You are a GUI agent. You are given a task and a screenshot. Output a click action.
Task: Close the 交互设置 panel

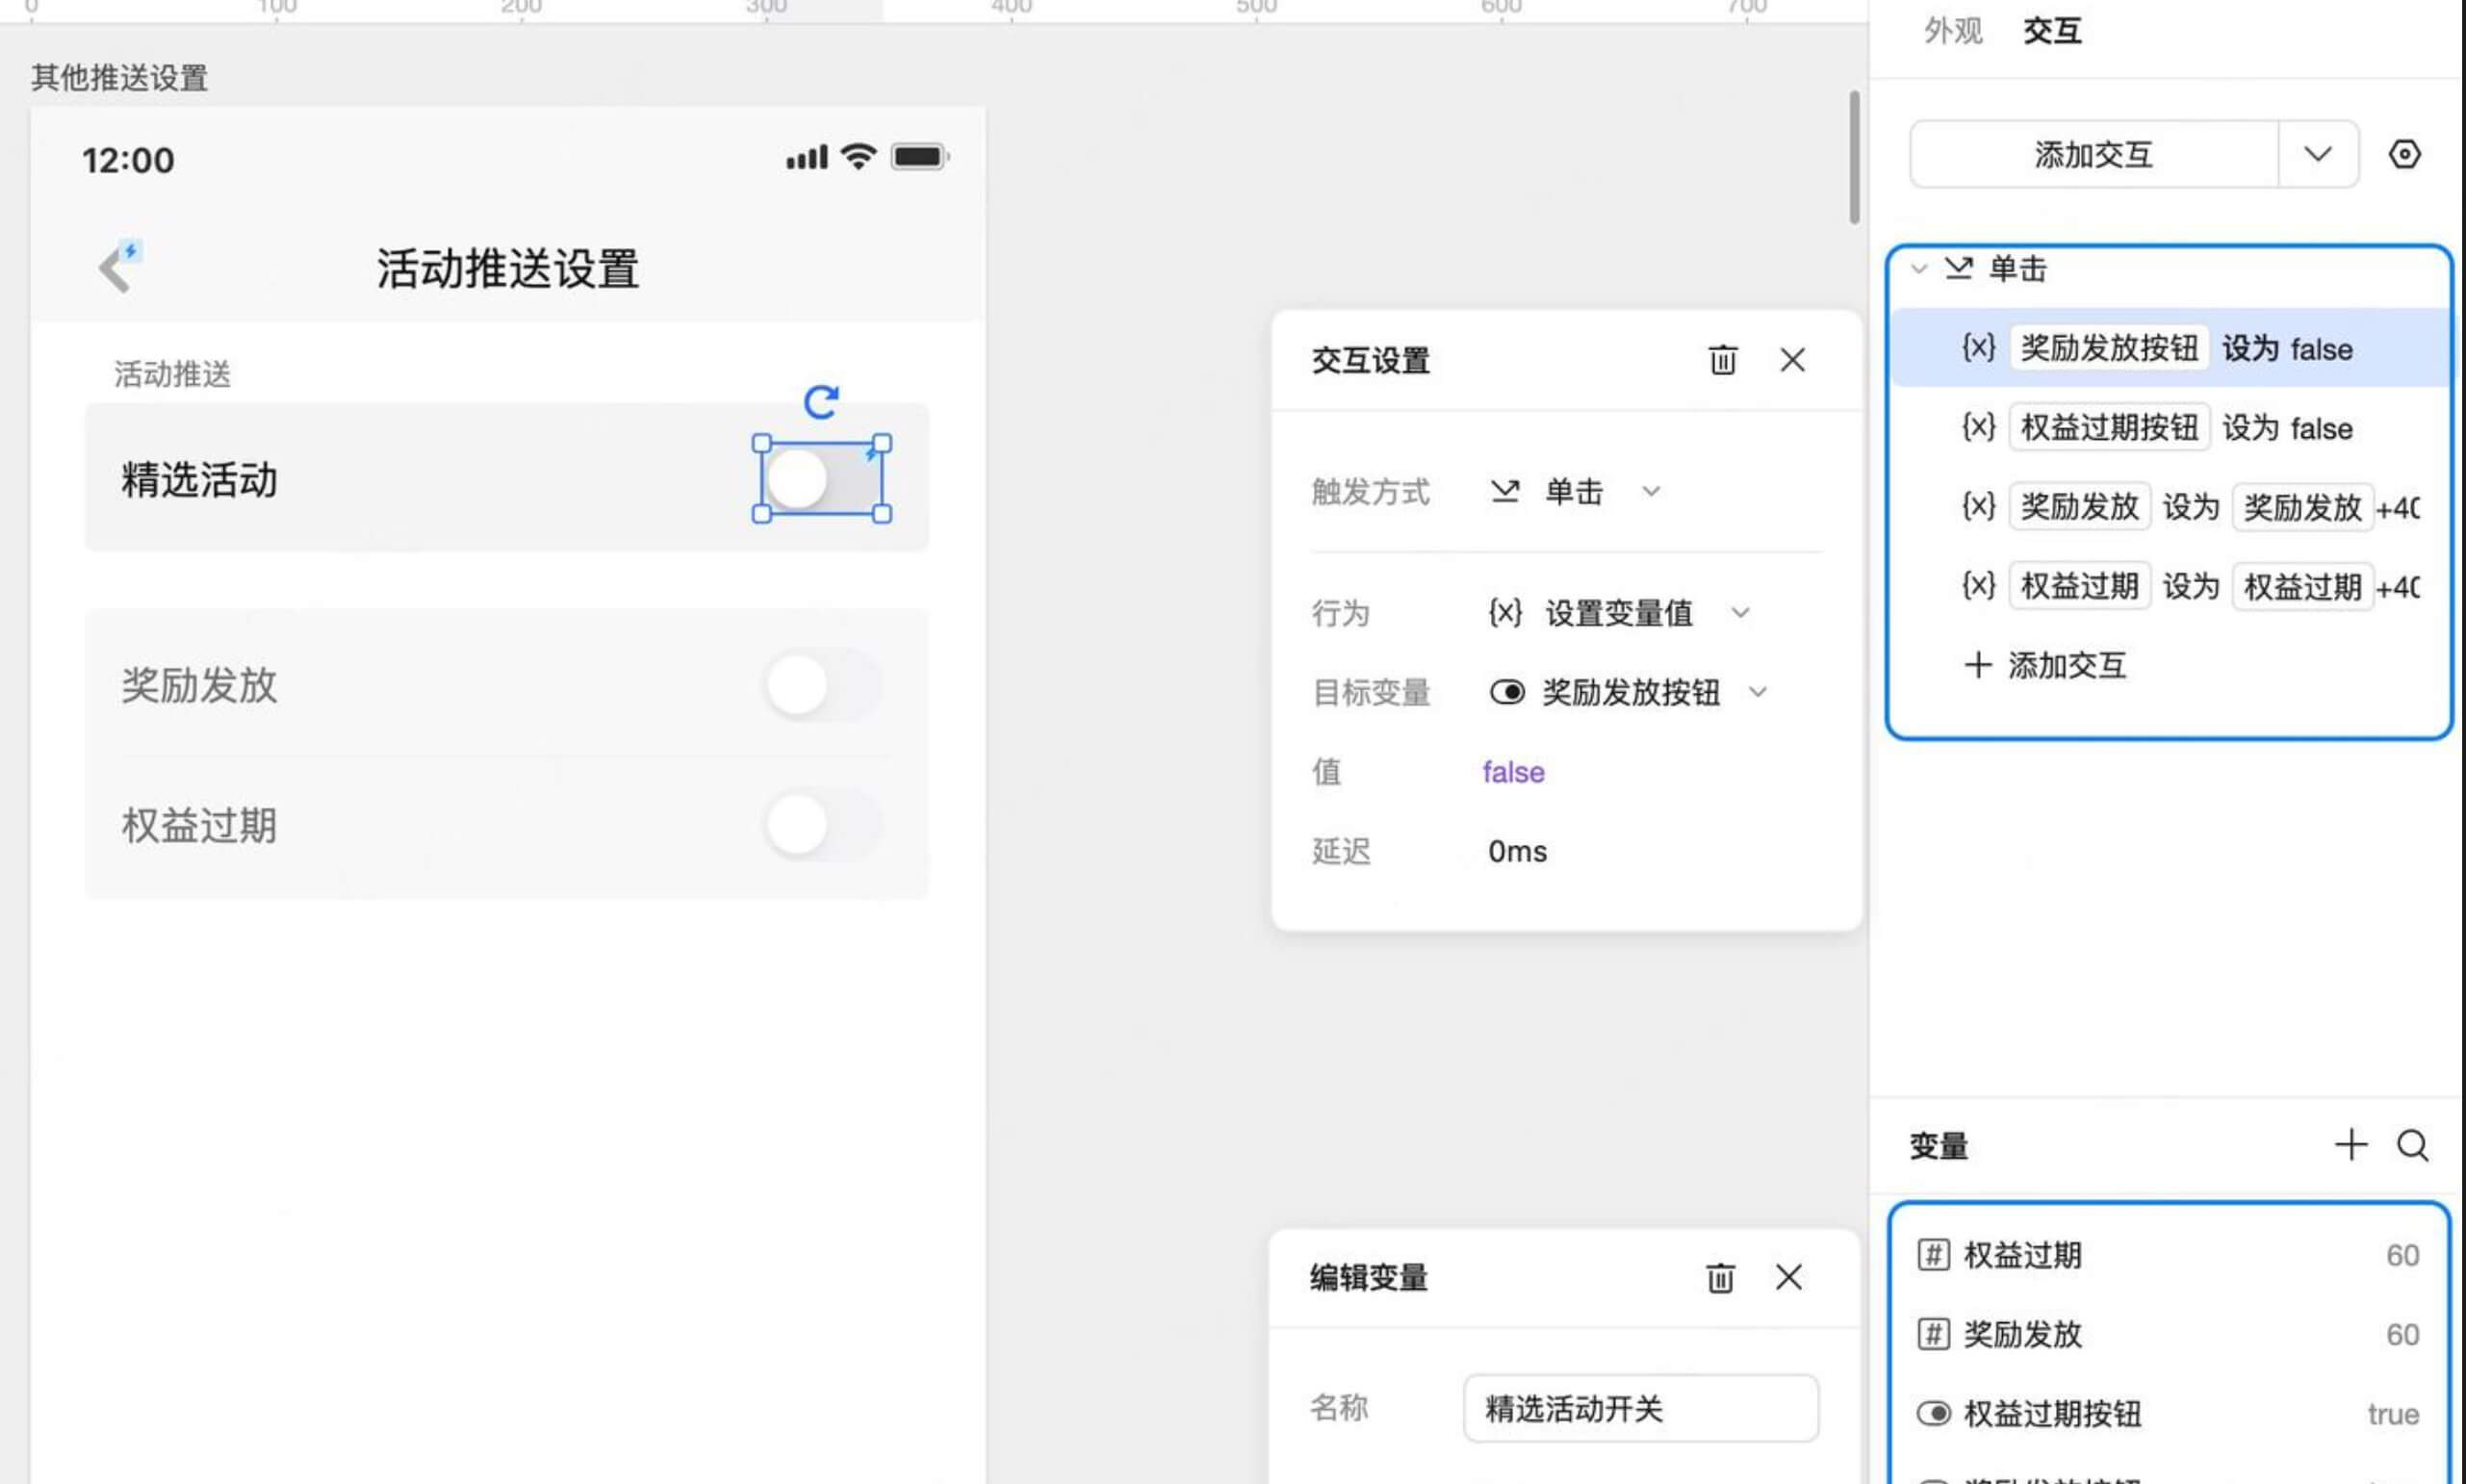click(1792, 360)
